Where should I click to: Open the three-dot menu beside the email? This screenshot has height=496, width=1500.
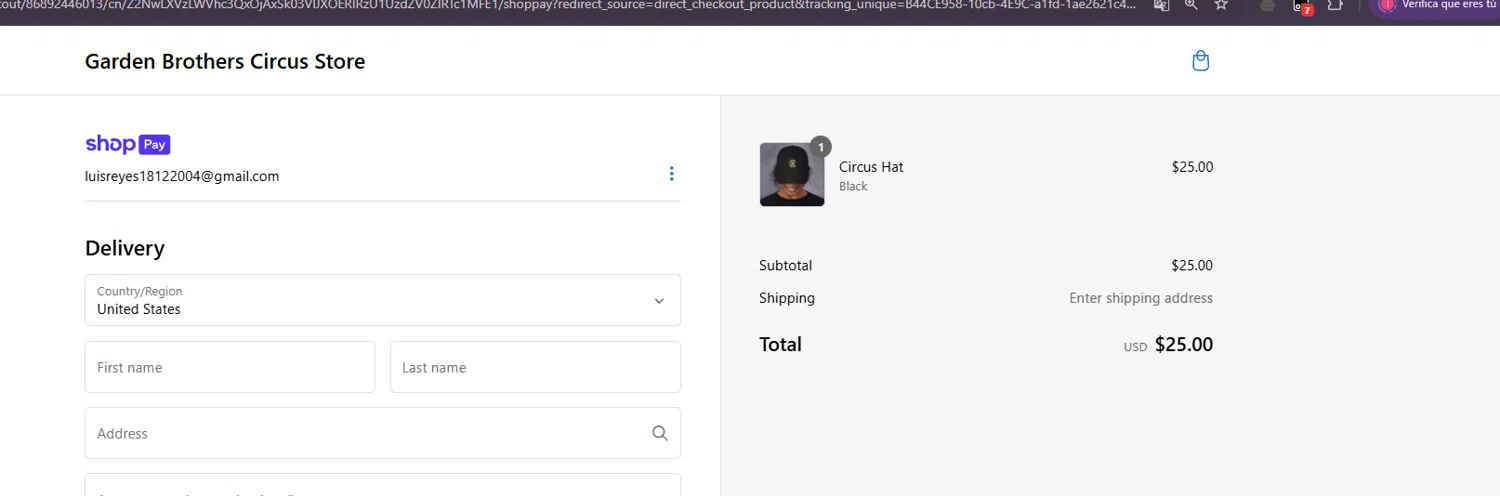tap(671, 174)
